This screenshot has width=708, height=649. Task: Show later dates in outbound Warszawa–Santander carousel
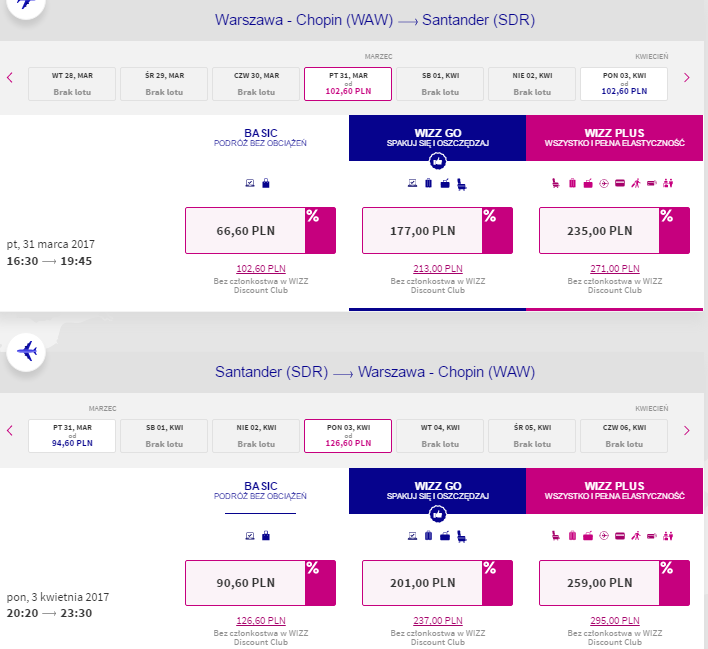tap(687, 78)
